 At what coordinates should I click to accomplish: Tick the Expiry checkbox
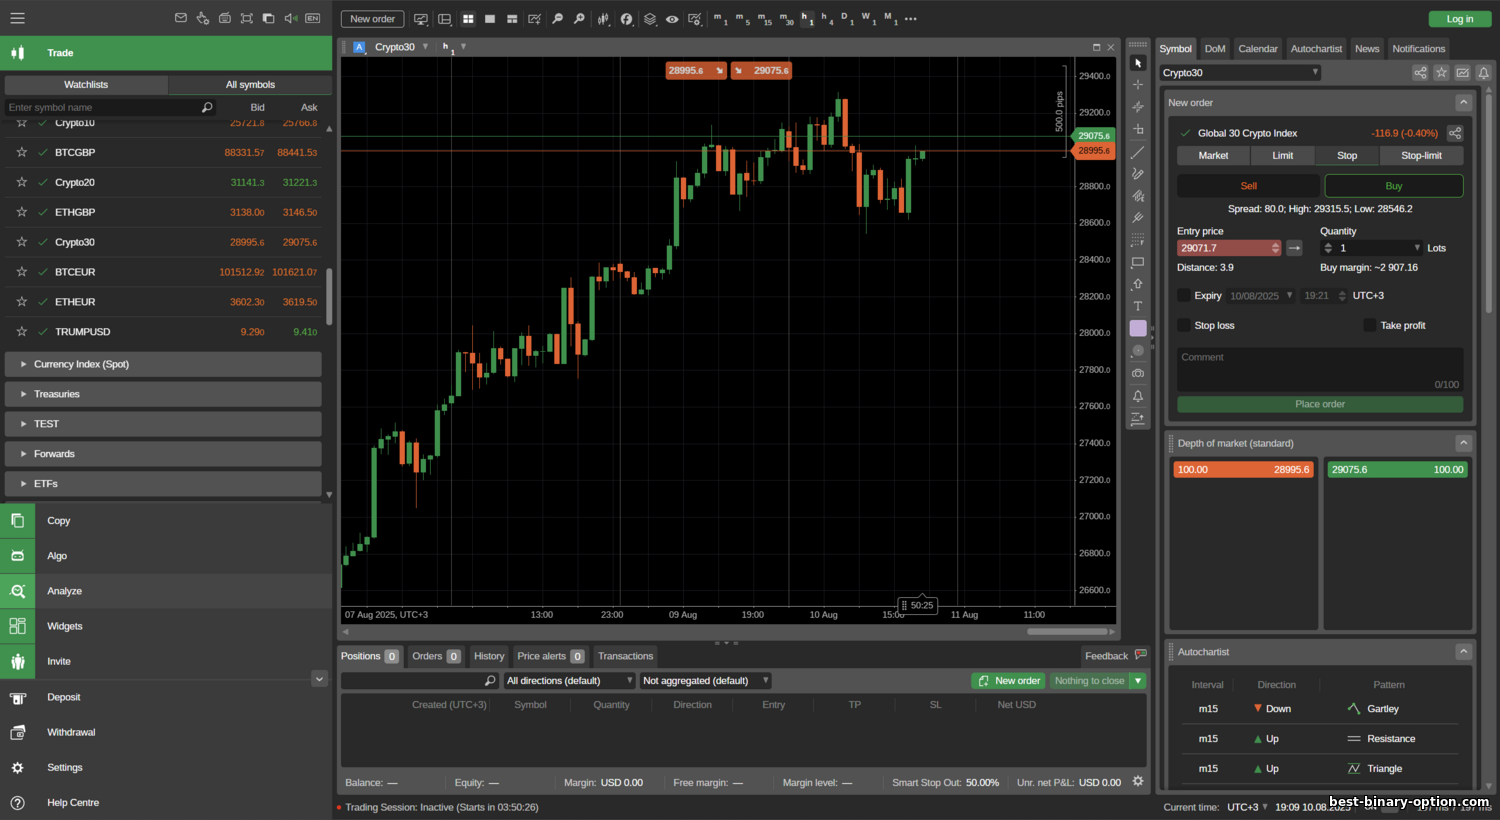[1184, 296]
